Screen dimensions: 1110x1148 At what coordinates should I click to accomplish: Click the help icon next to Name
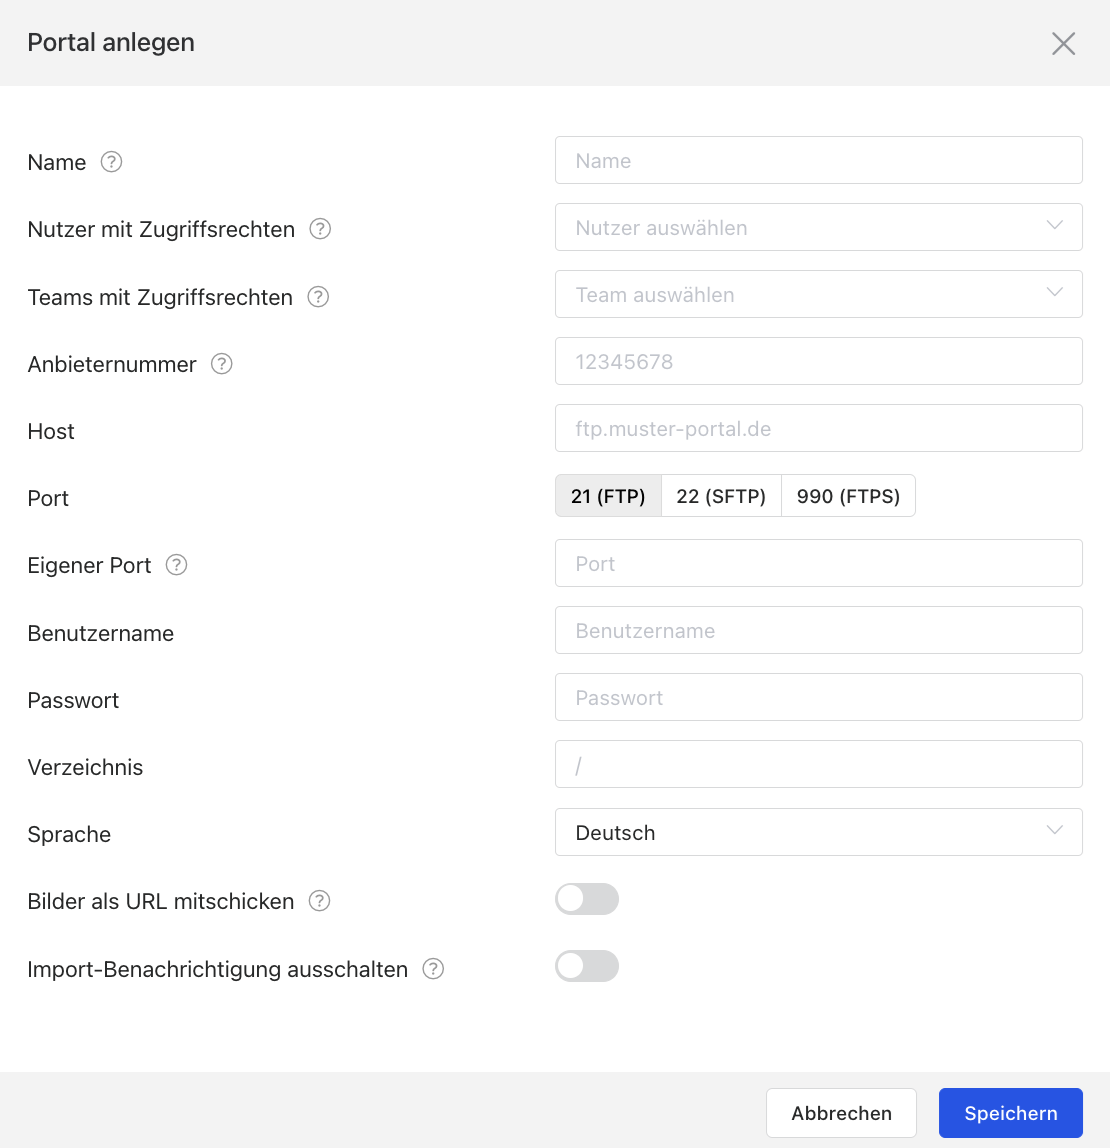111,162
